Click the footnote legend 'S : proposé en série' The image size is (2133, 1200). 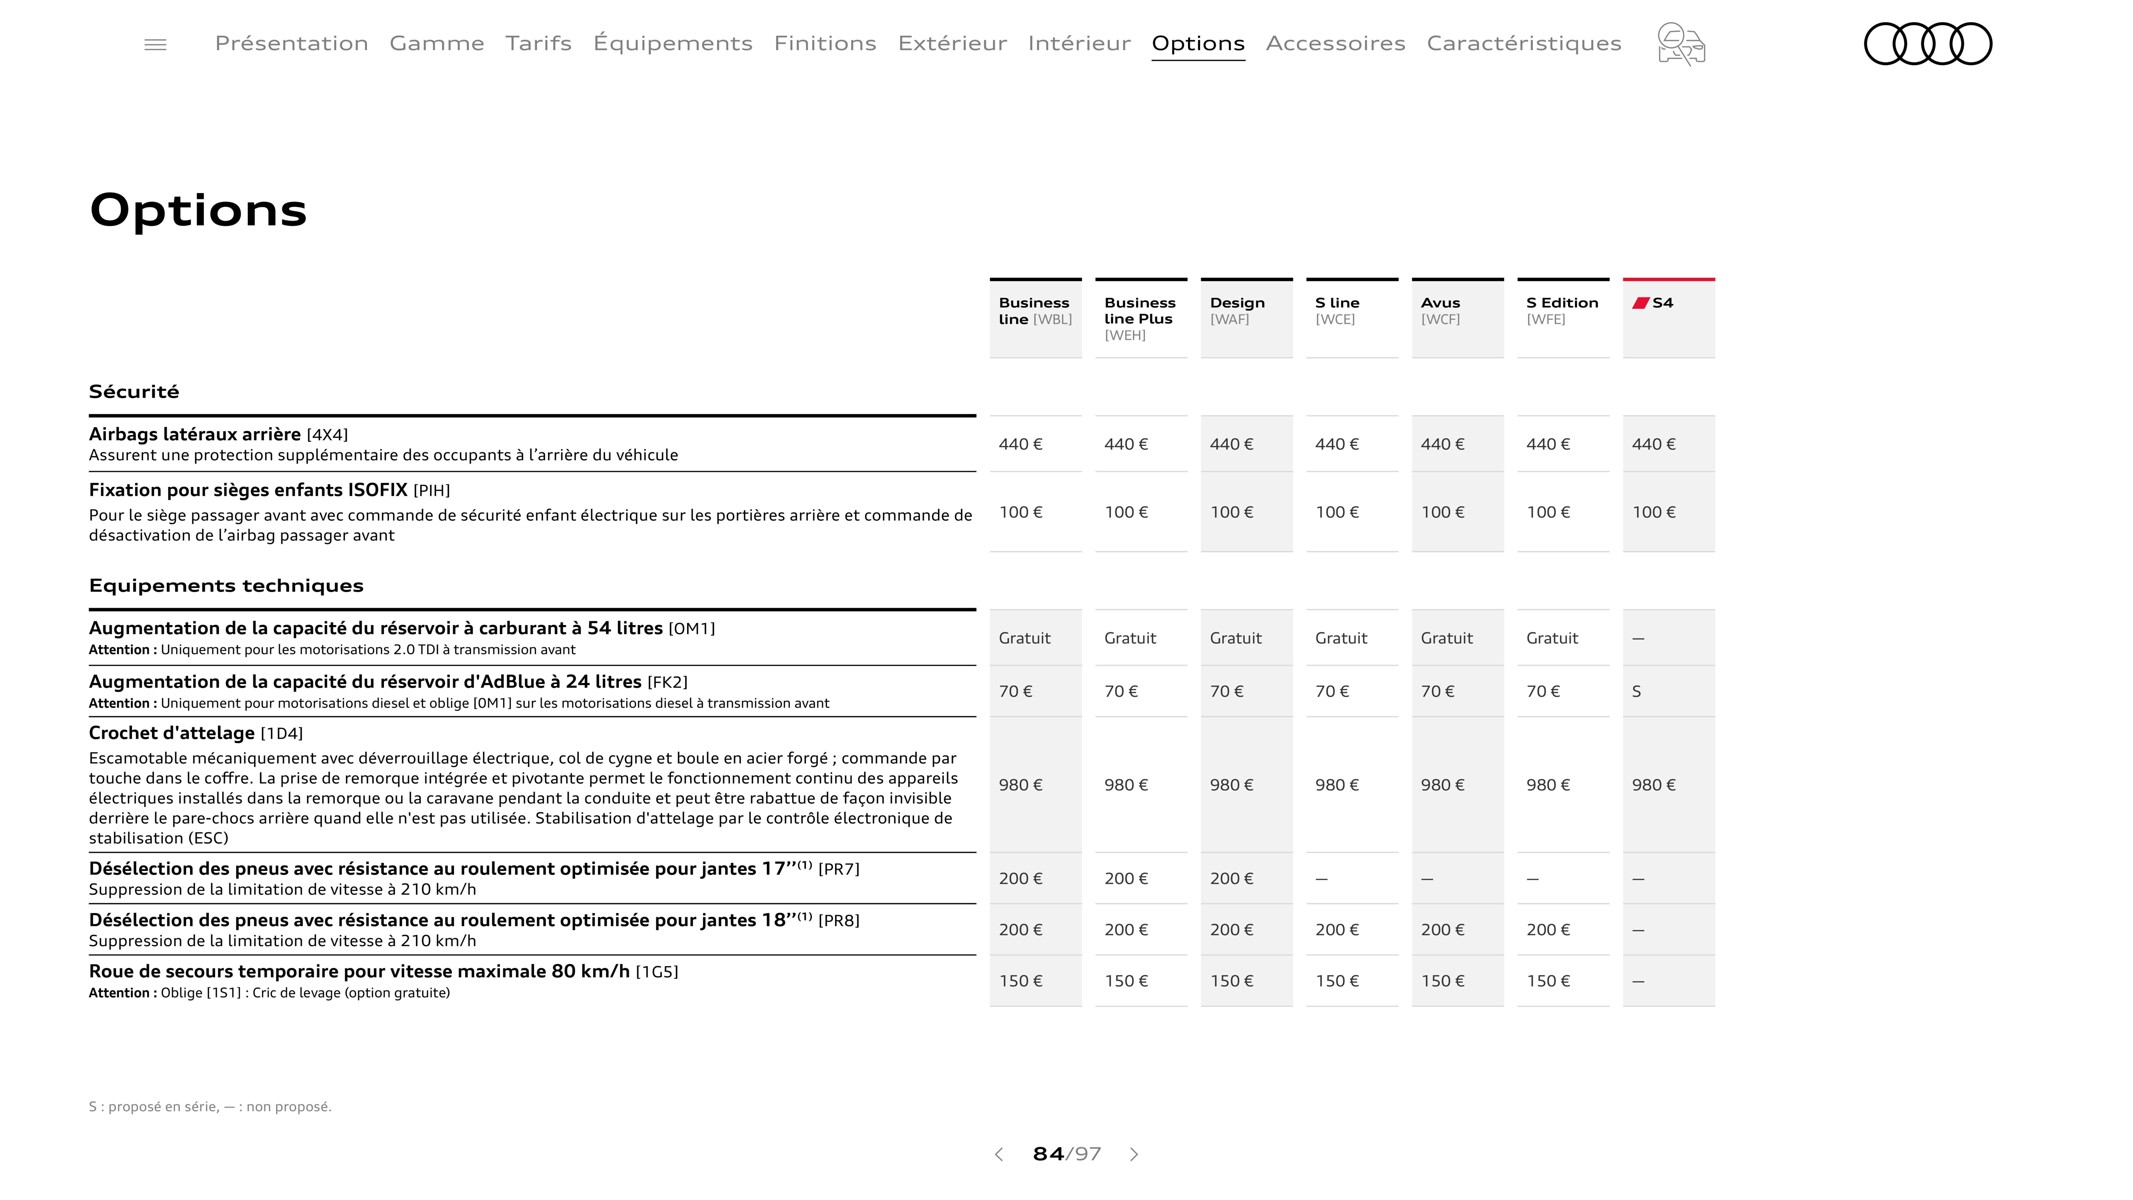(210, 1106)
